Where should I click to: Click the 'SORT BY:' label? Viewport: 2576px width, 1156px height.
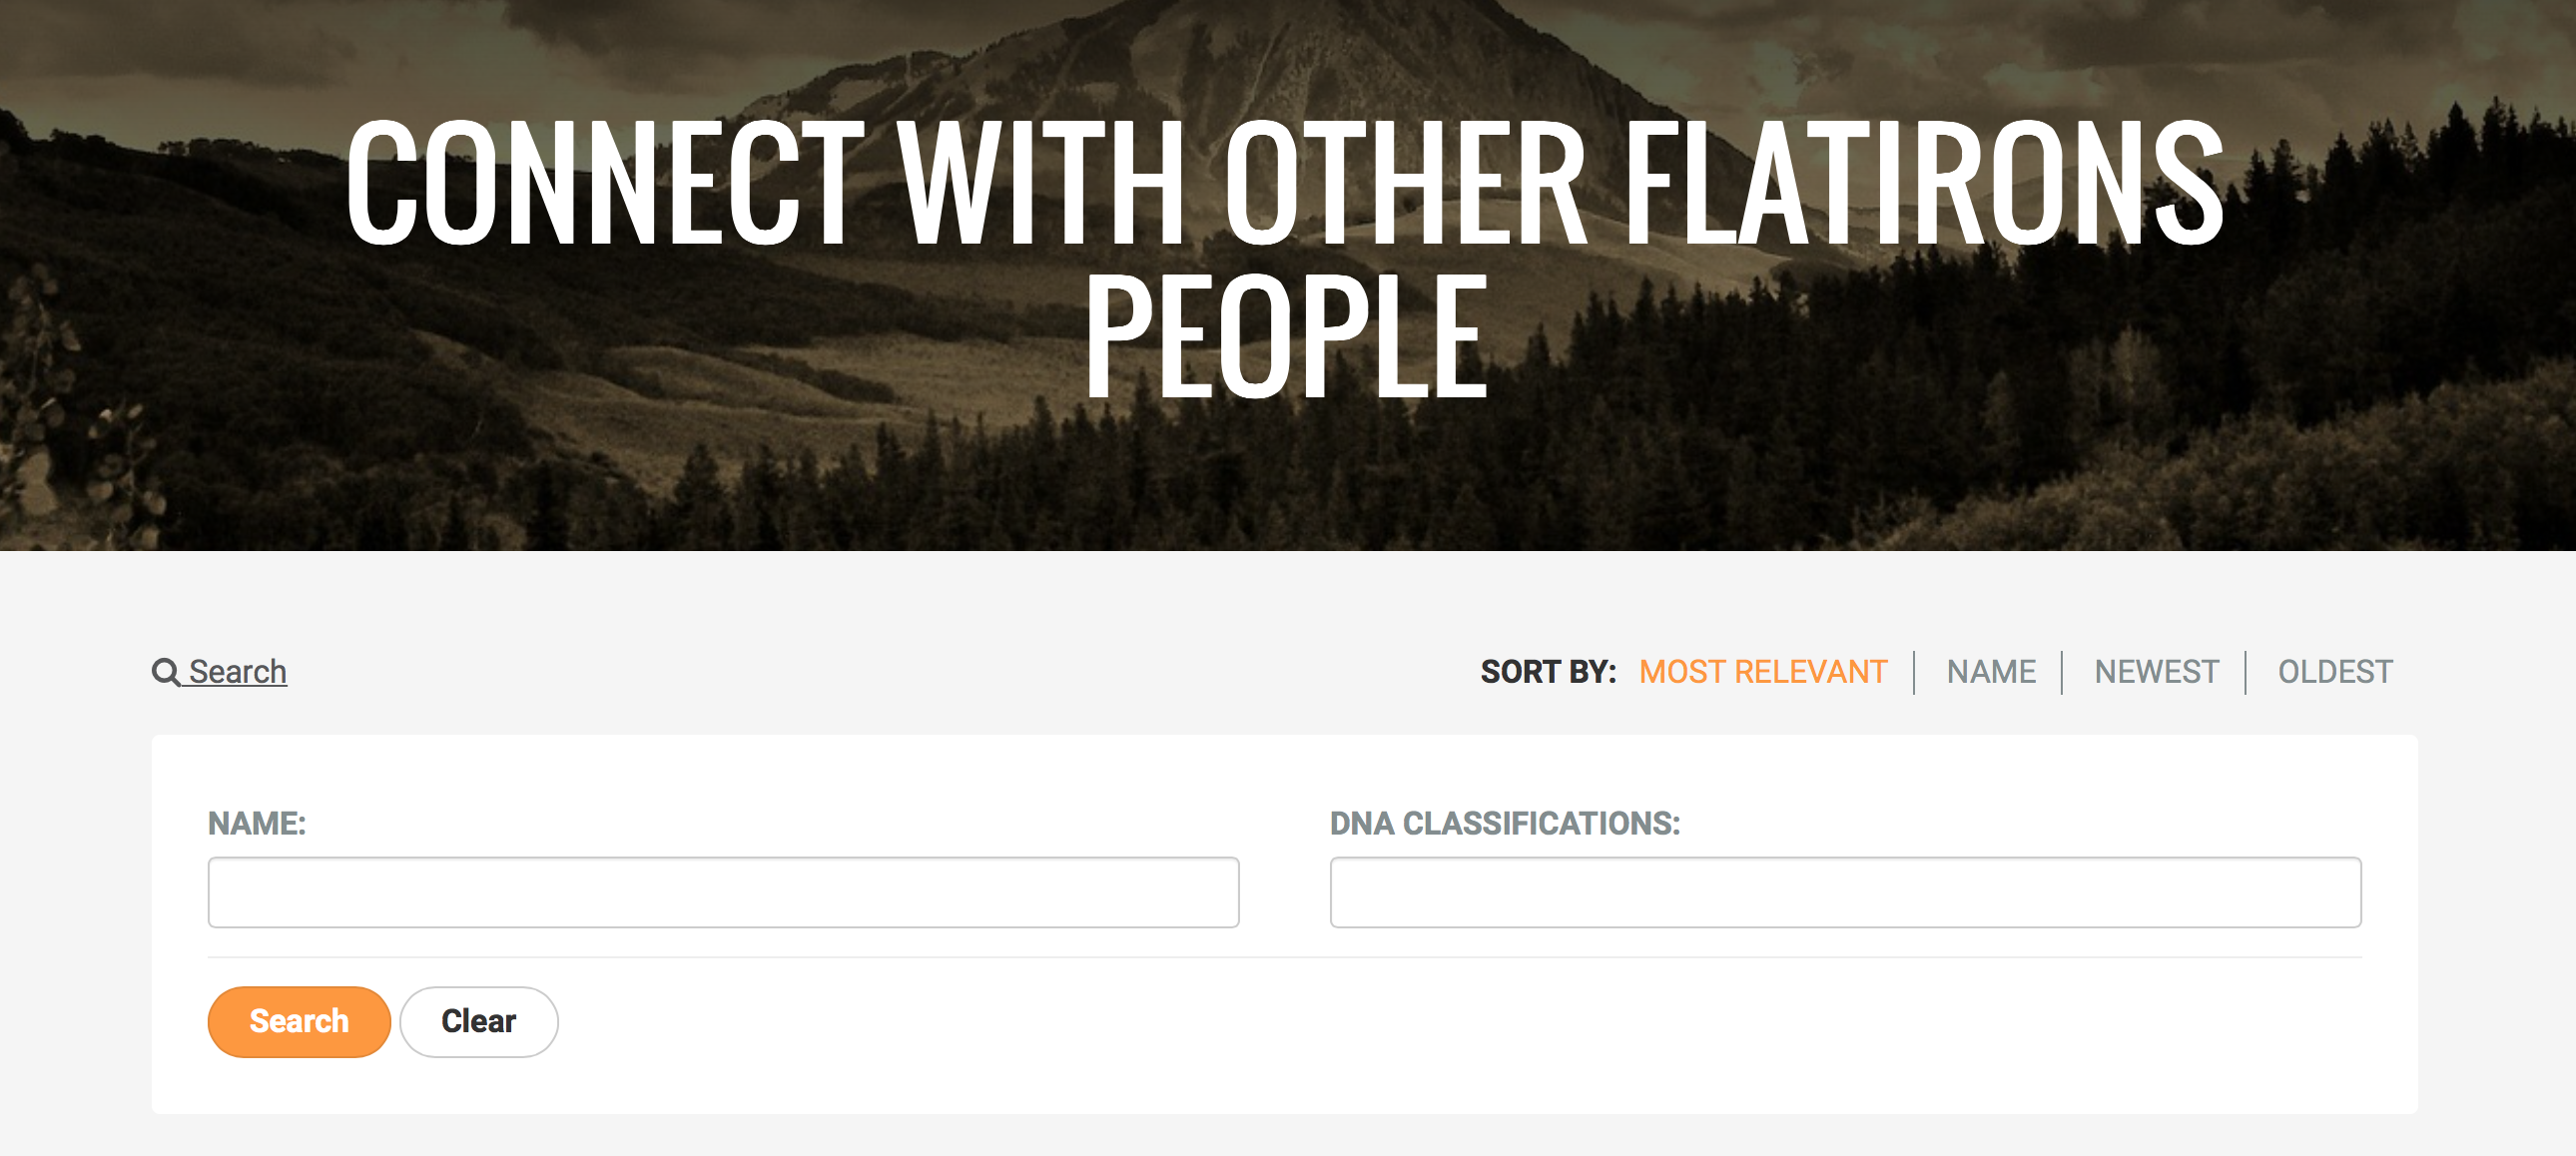(1547, 672)
